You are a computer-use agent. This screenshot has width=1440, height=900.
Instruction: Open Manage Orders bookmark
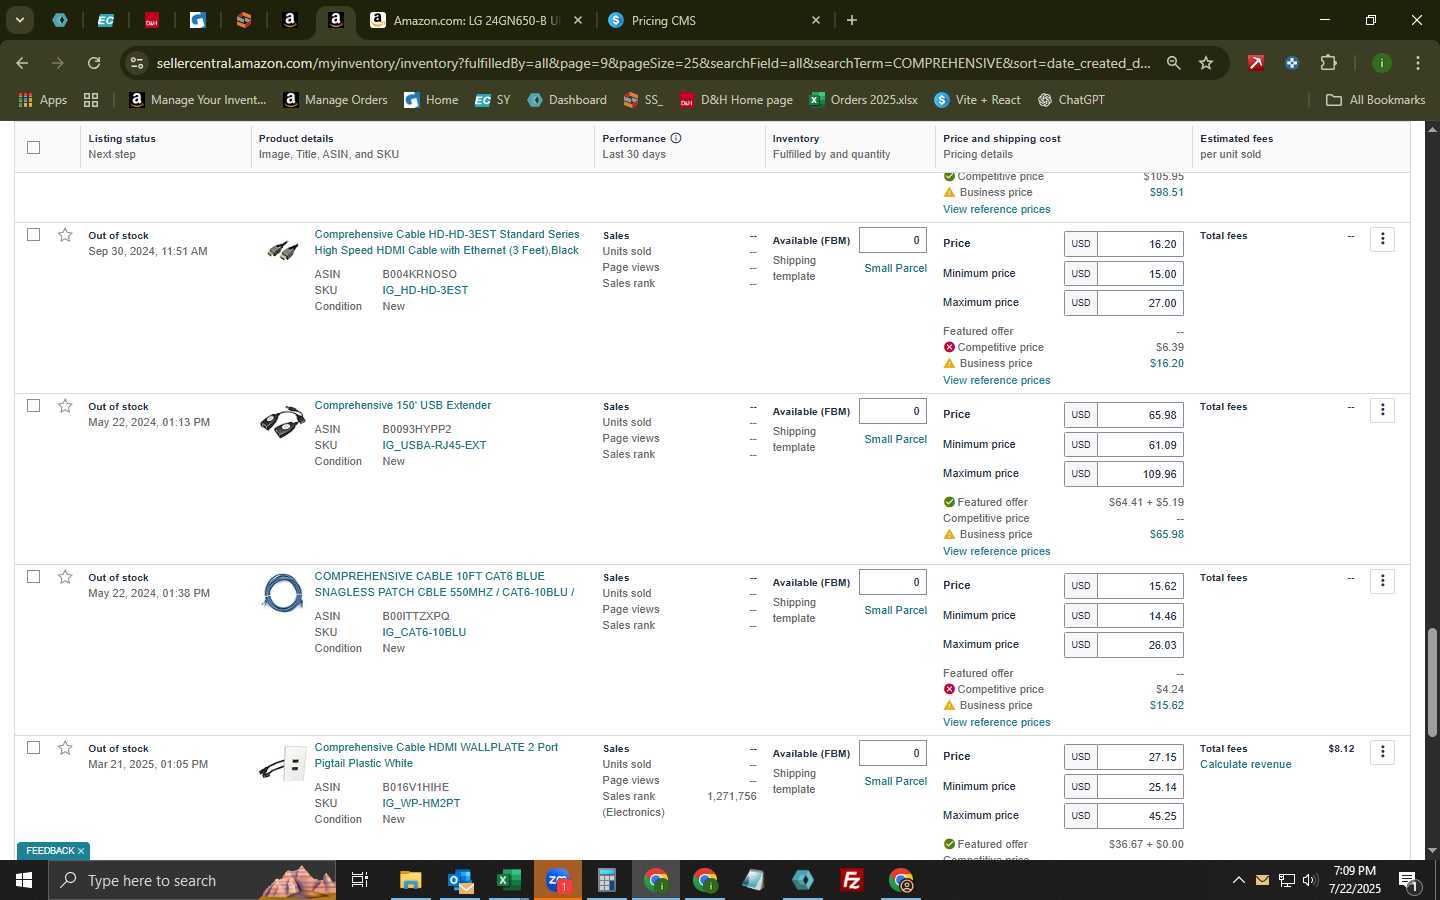click(335, 100)
